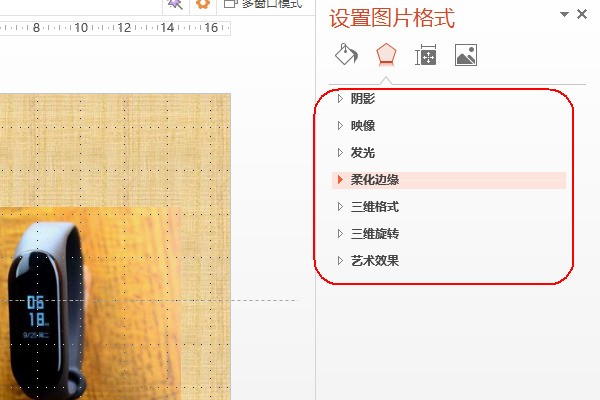Expand the 三维格式 section arrow

click(x=340, y=207)
